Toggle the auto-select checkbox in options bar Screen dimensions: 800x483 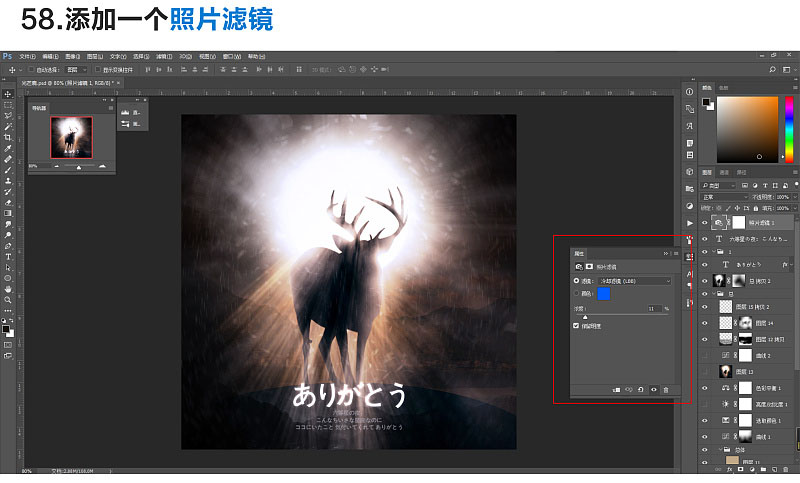[31, 69]
